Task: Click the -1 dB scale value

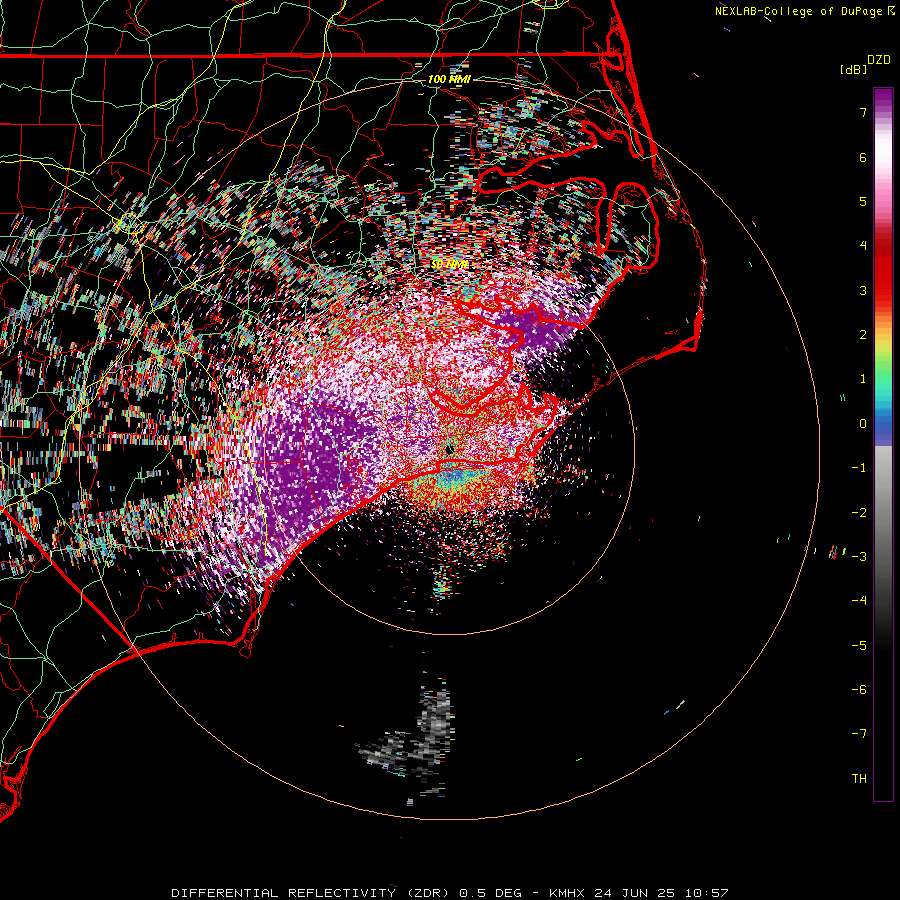Action: pyautogui.click(x=859, y=468)
